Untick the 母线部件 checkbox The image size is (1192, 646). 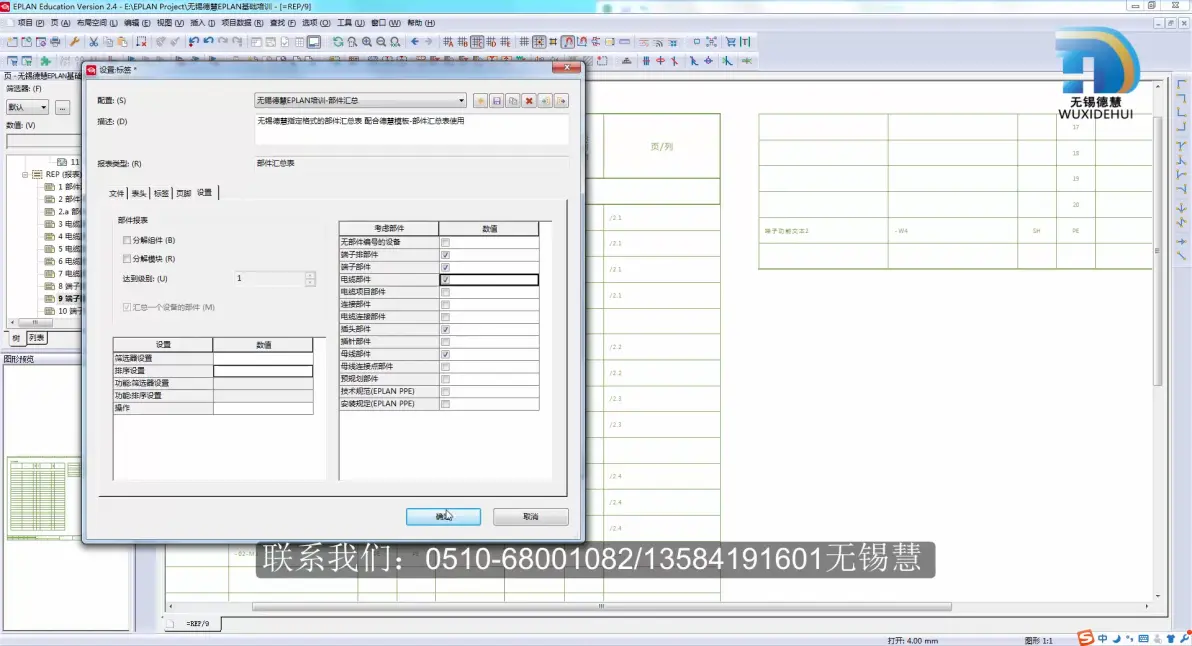pos(445,354)
